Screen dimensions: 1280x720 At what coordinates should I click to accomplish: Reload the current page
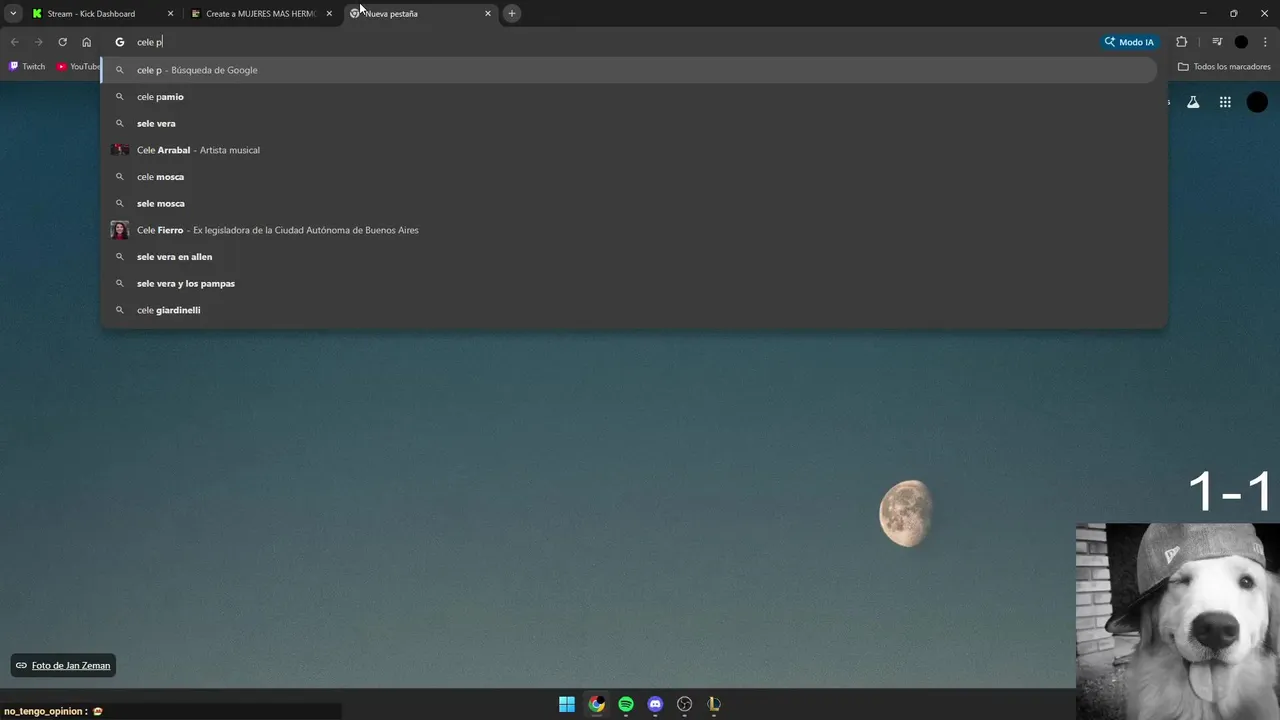pos(62,42)
